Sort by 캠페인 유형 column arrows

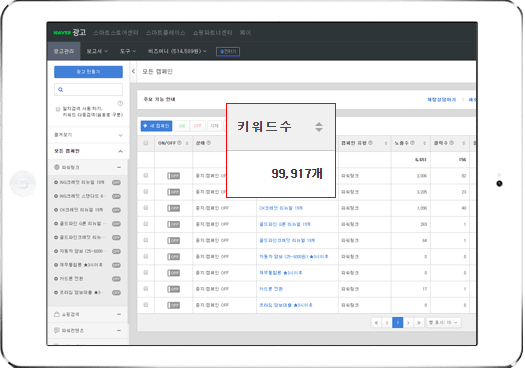tap(386, 143)
